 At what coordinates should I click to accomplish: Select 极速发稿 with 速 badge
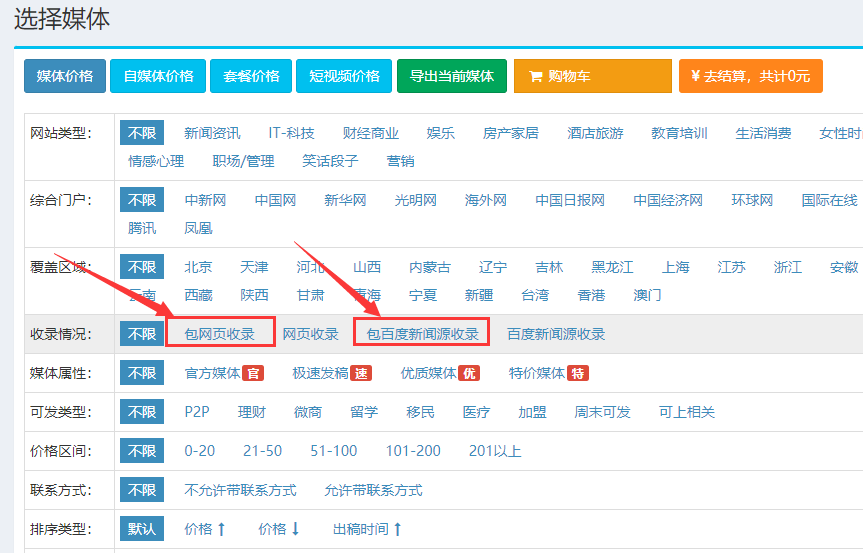pos(332,373)
